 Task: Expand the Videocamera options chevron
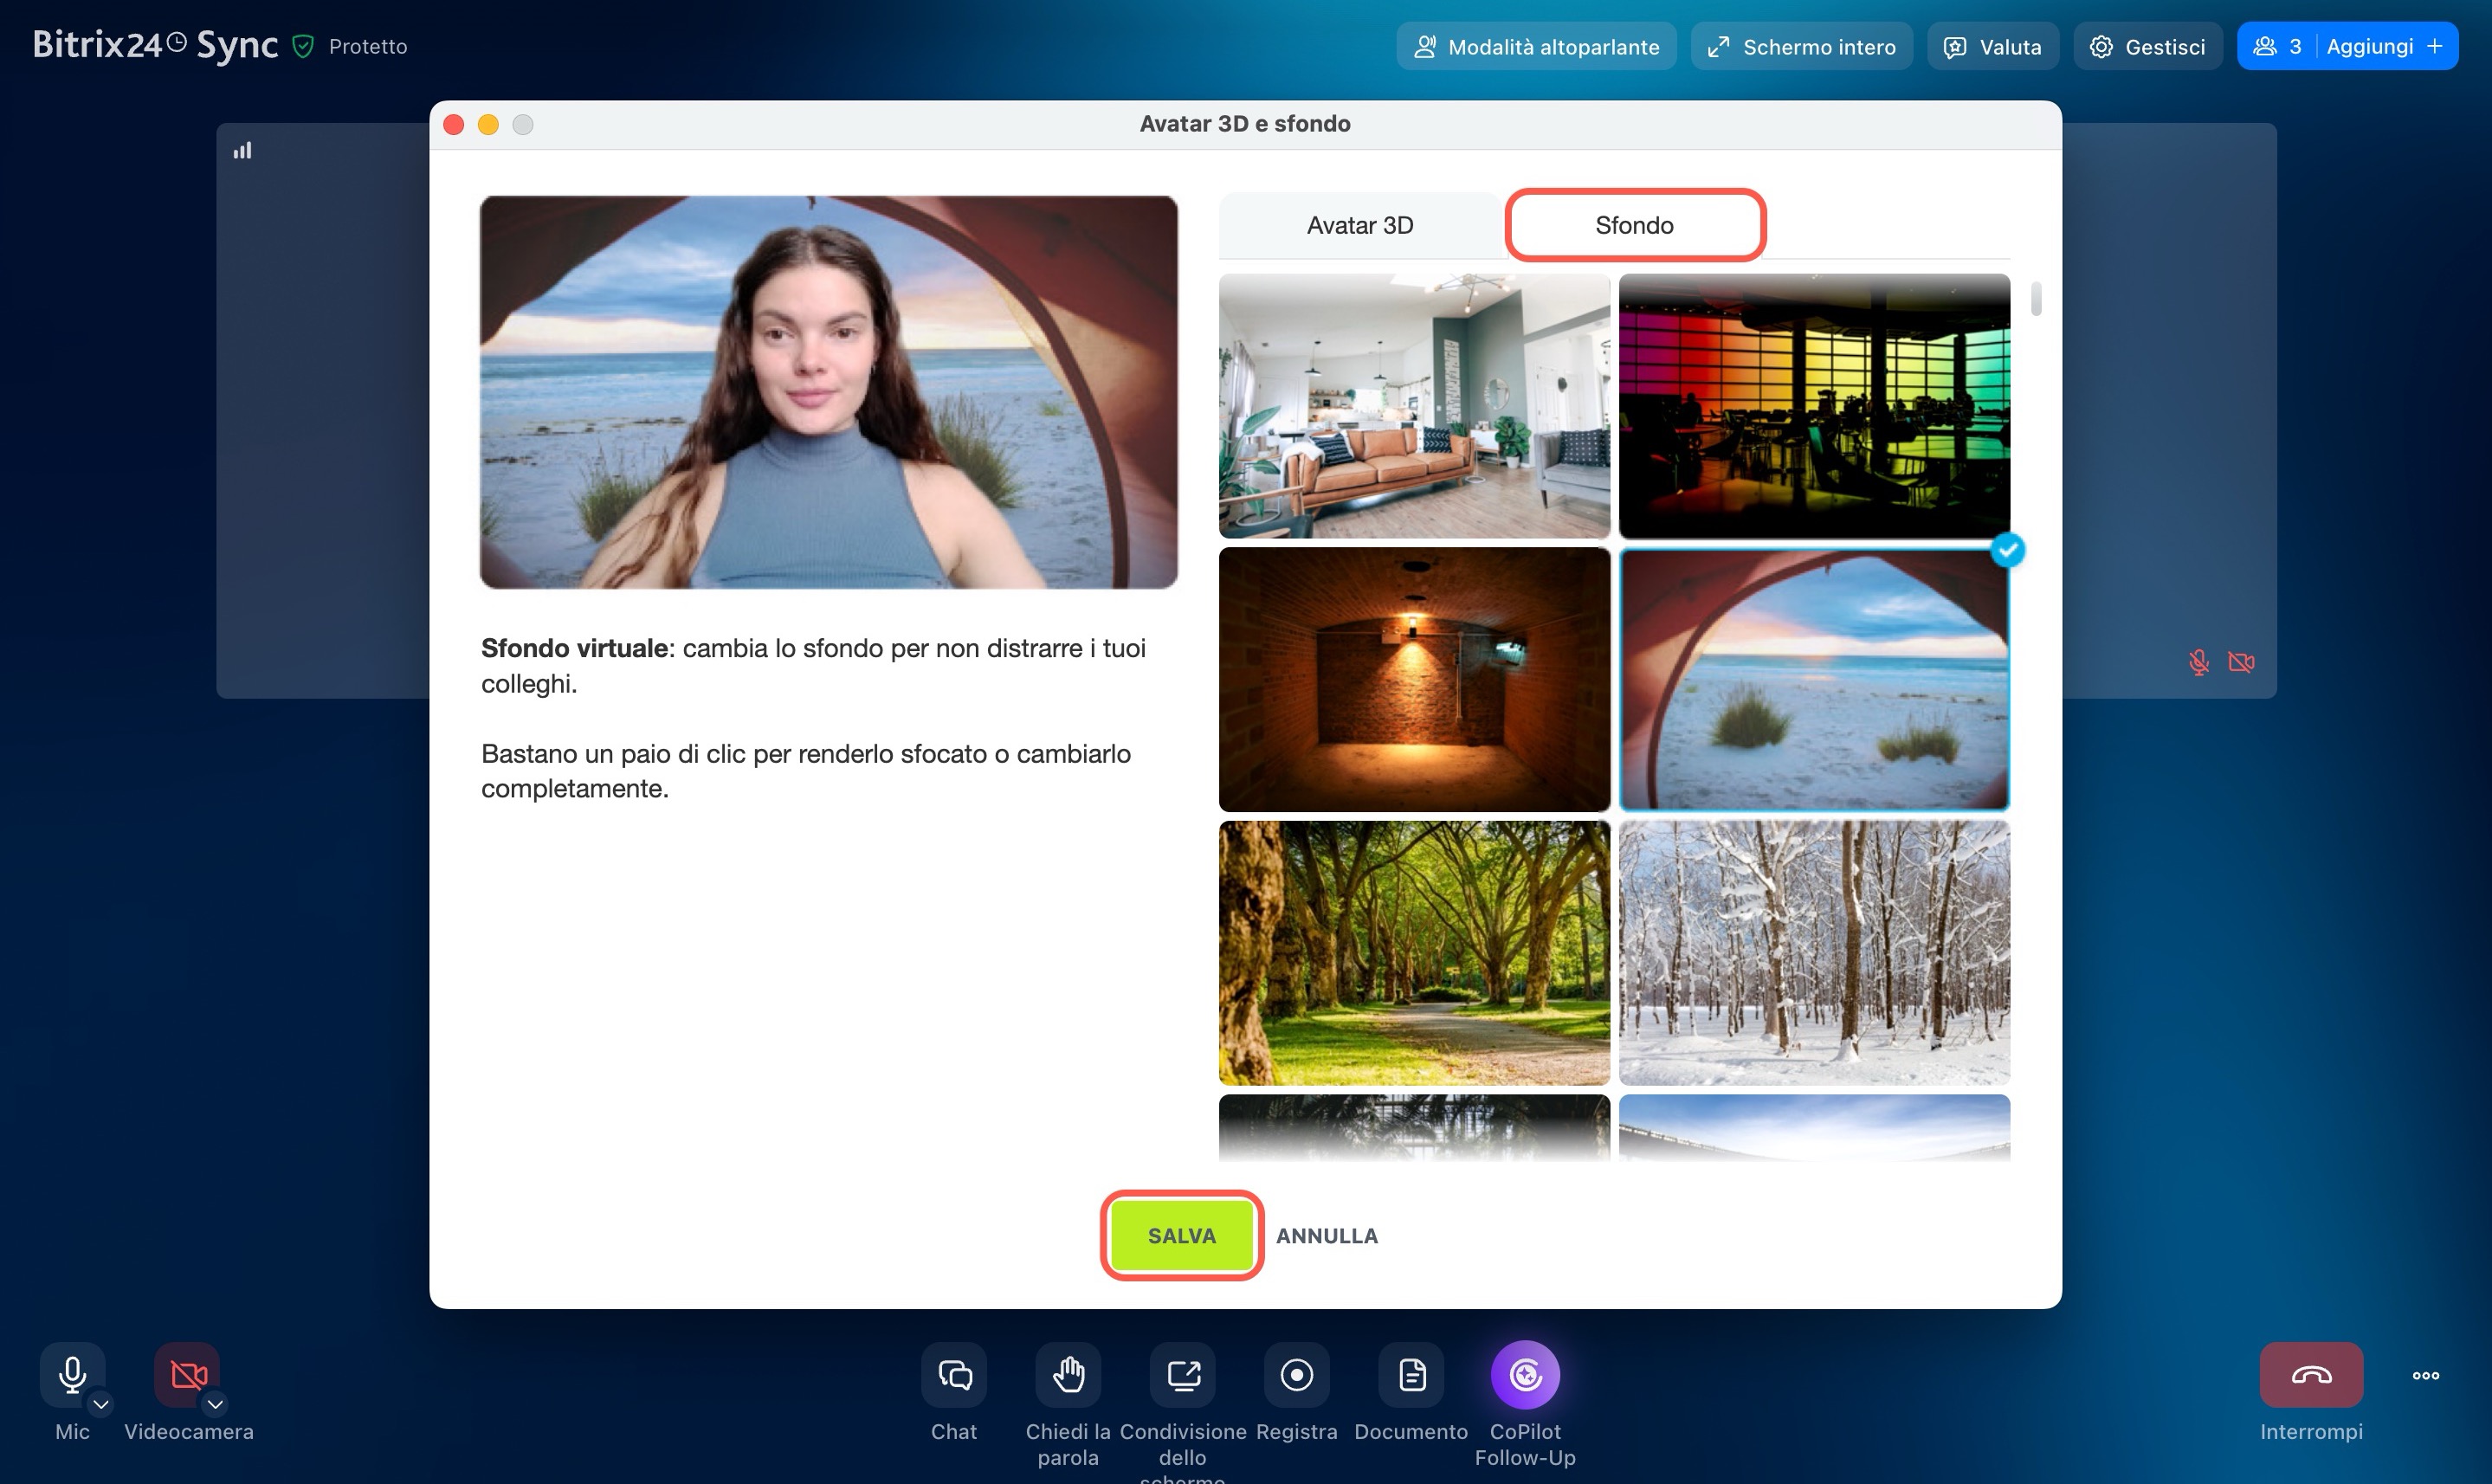tap(215, 1404)
